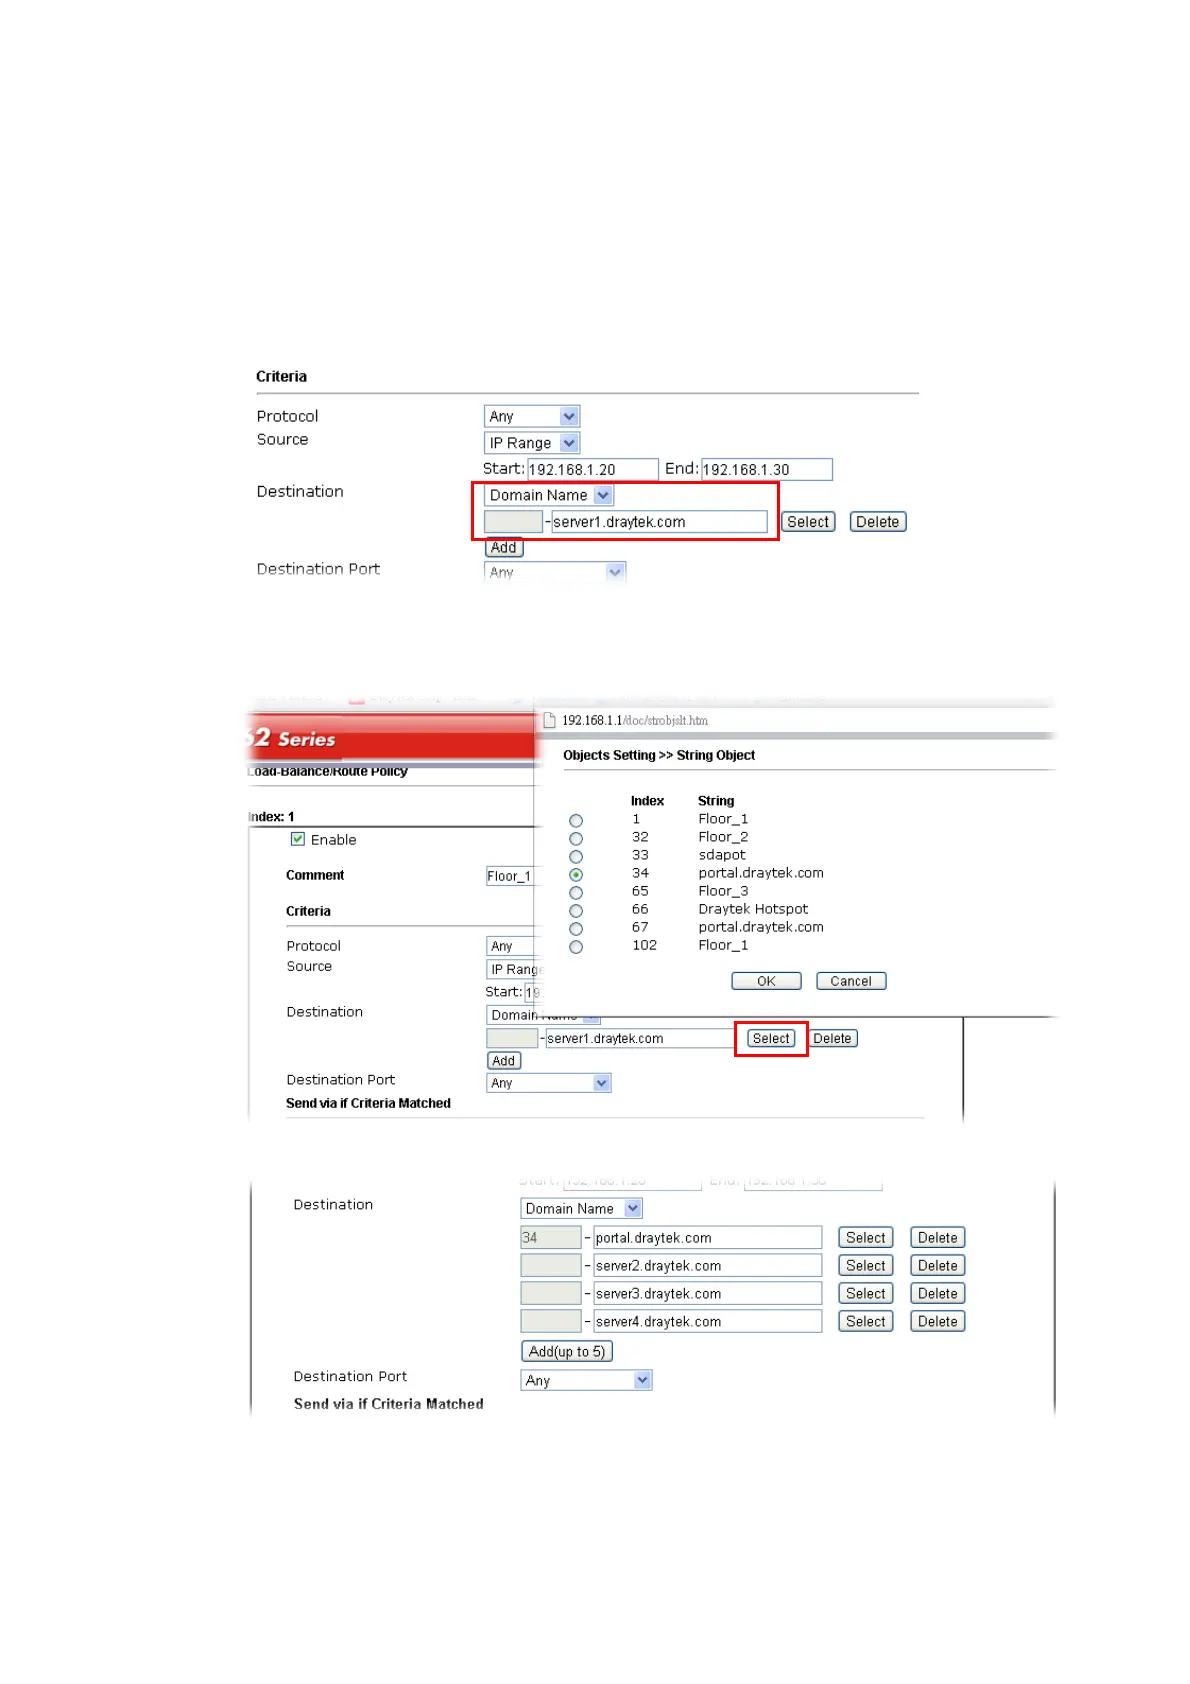
Task: Click the page icon beside the 192.168.1.1 address
Action: pyautogui.click(x=549, y=720)
